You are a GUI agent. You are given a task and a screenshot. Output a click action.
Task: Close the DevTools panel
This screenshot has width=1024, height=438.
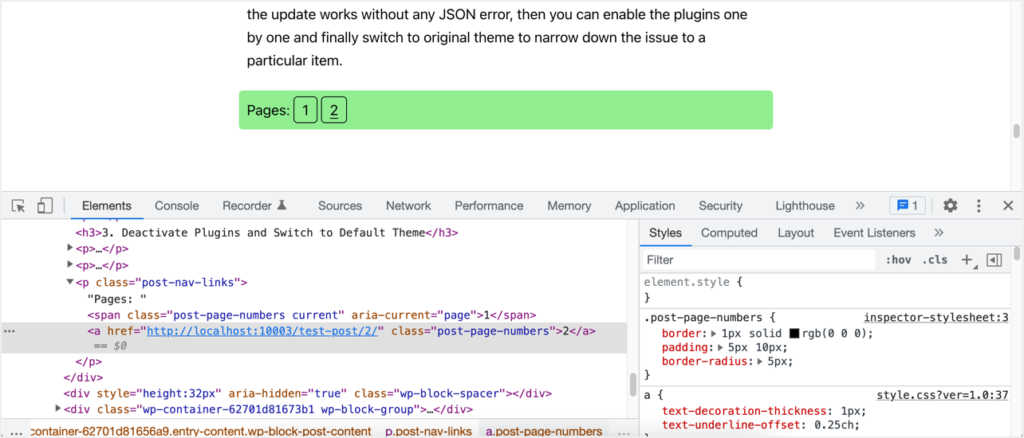[x=1006, y=206]
